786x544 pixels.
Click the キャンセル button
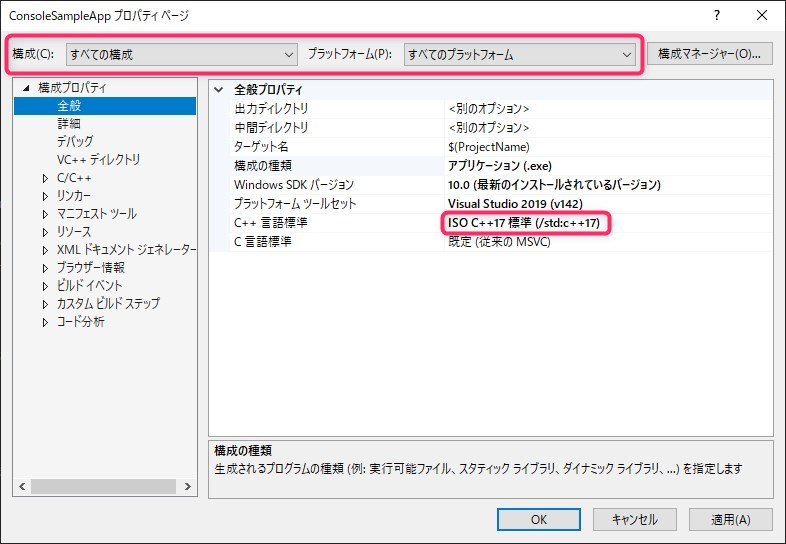tap(635, 519)
